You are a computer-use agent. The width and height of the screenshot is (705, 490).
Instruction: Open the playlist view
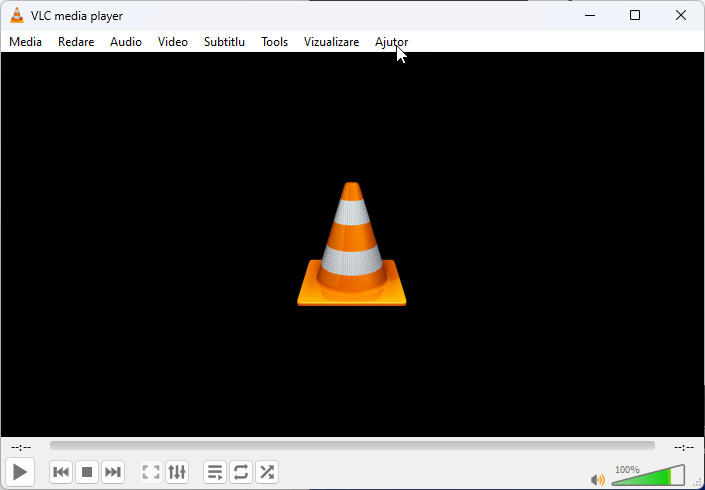(x=215, y=472)
